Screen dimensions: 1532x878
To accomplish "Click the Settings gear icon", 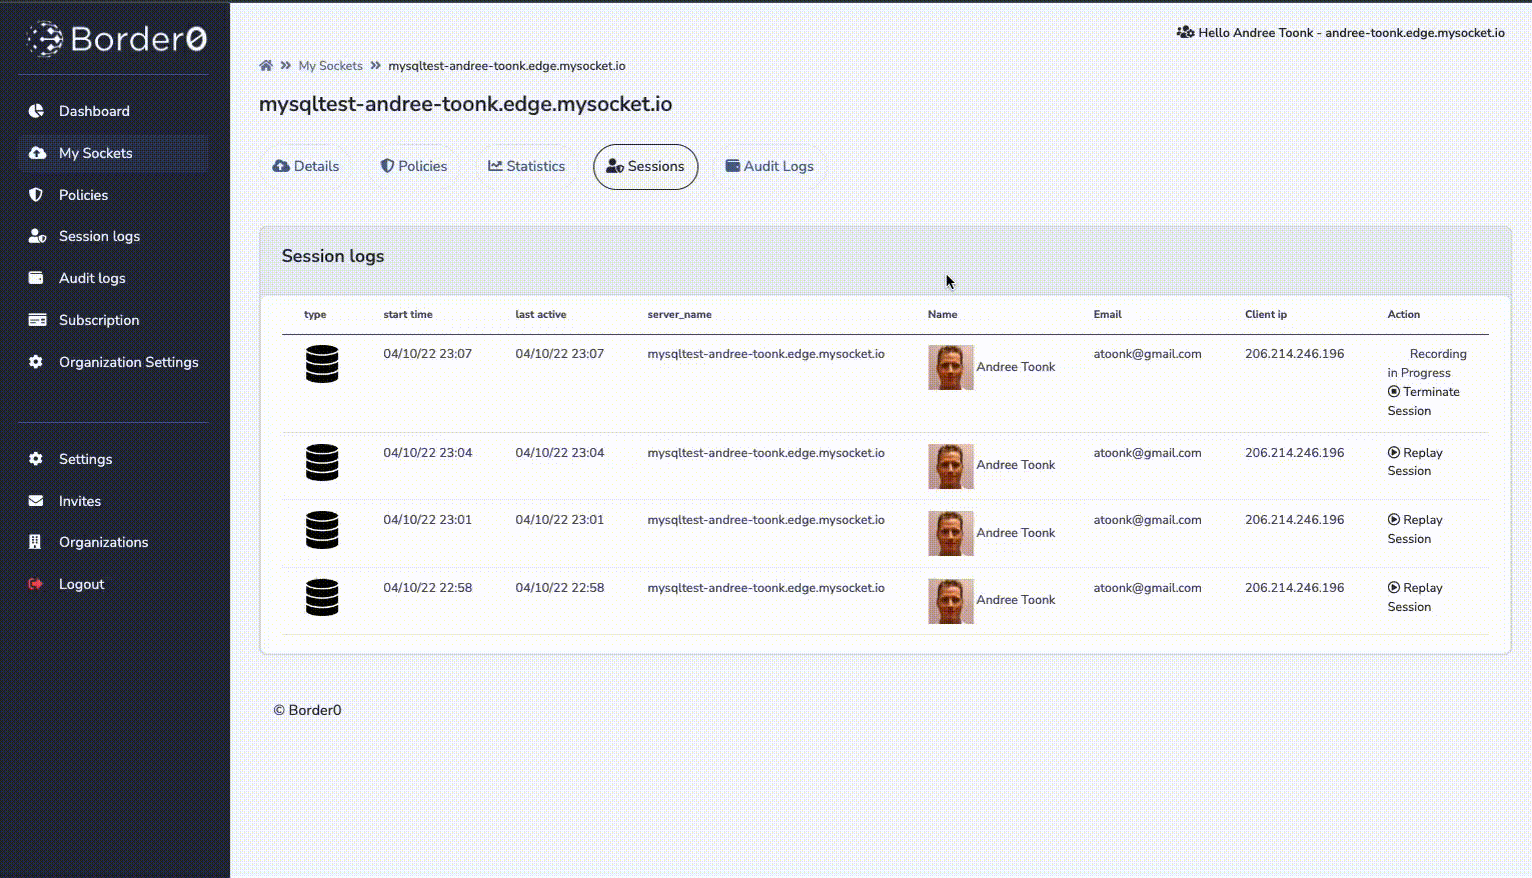I will [x=36, y=459].
